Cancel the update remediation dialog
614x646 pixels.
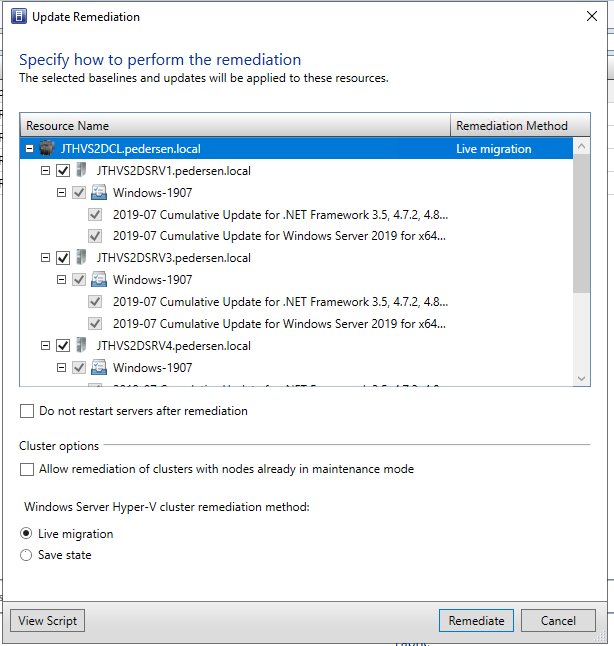558,620
